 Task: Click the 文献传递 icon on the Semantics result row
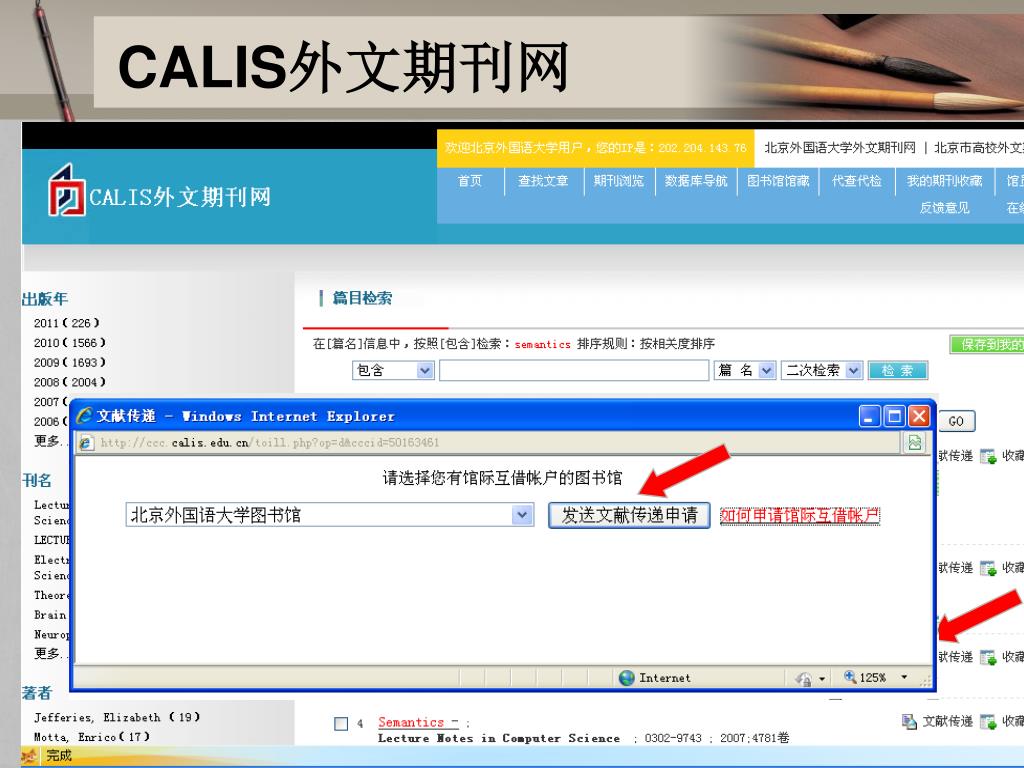coord(909,722)
